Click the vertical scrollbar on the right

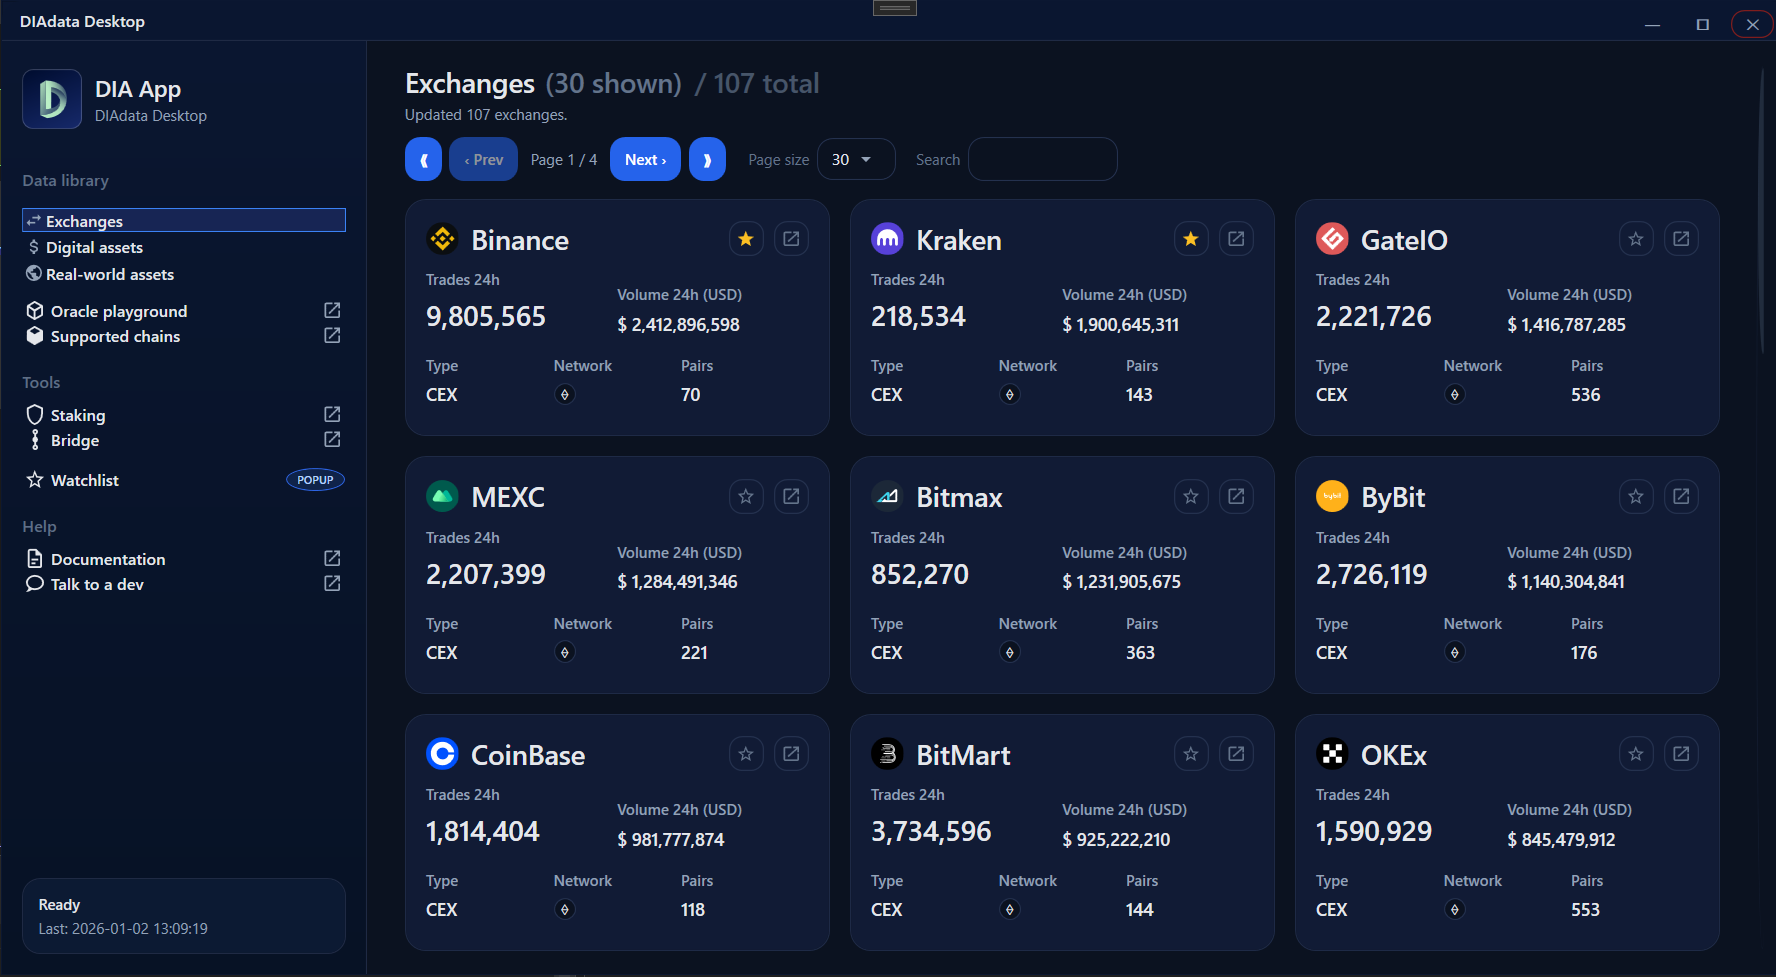[1762, 210]
